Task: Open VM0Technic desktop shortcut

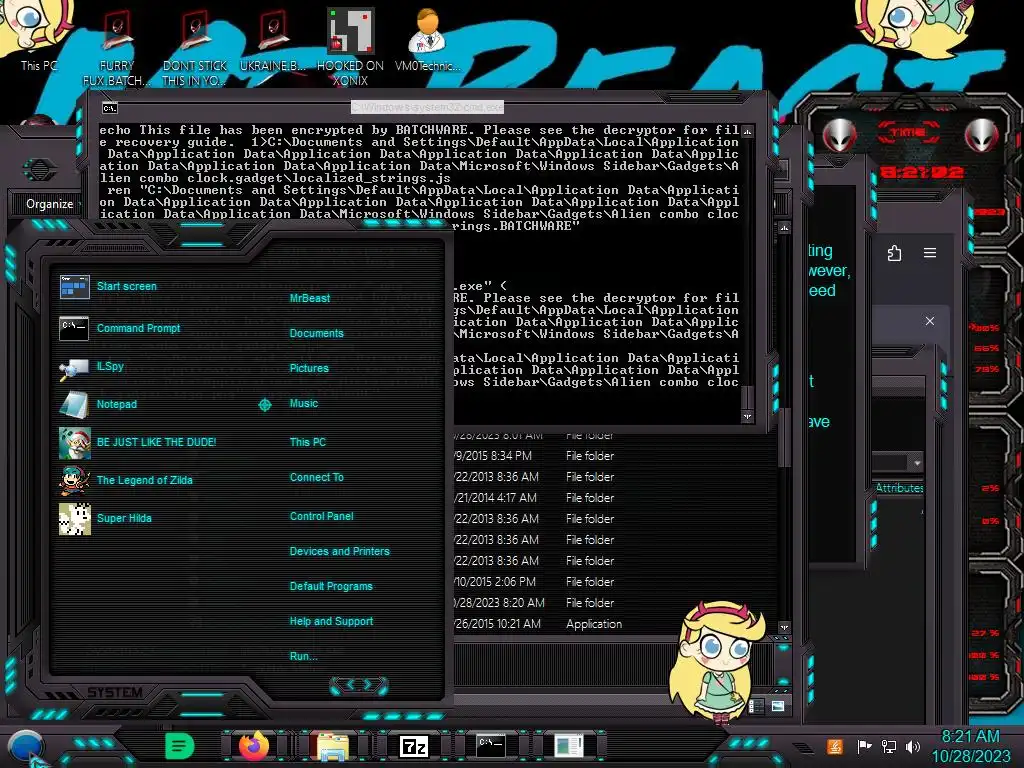Action: click(x=427, y=40)
